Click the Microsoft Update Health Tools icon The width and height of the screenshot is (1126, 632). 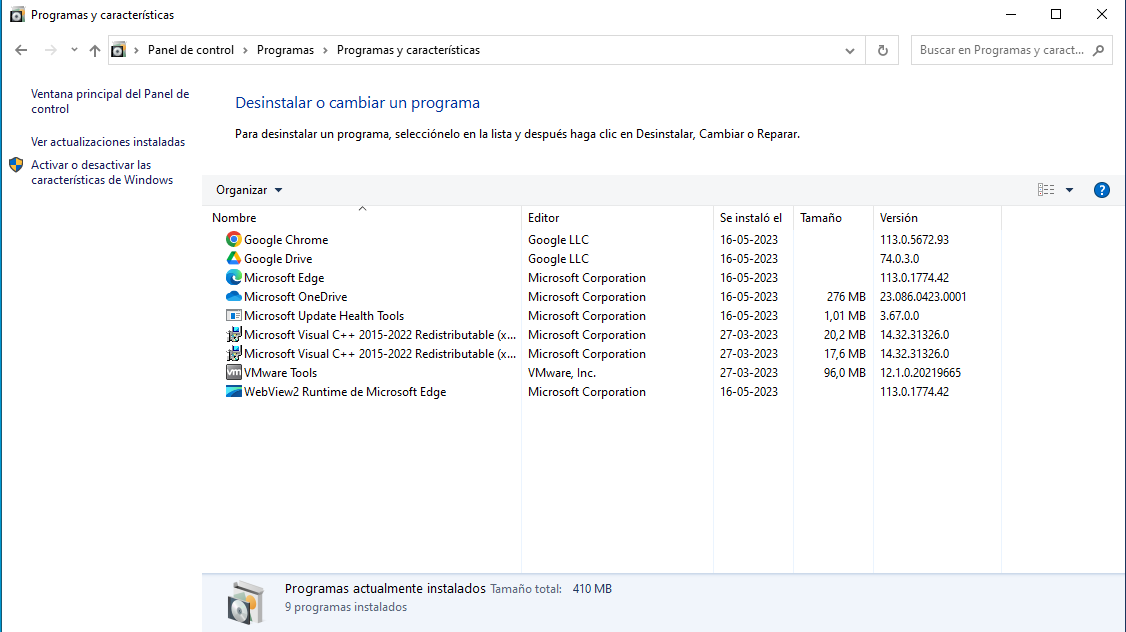pyautogui.click(x=233, y=315)
